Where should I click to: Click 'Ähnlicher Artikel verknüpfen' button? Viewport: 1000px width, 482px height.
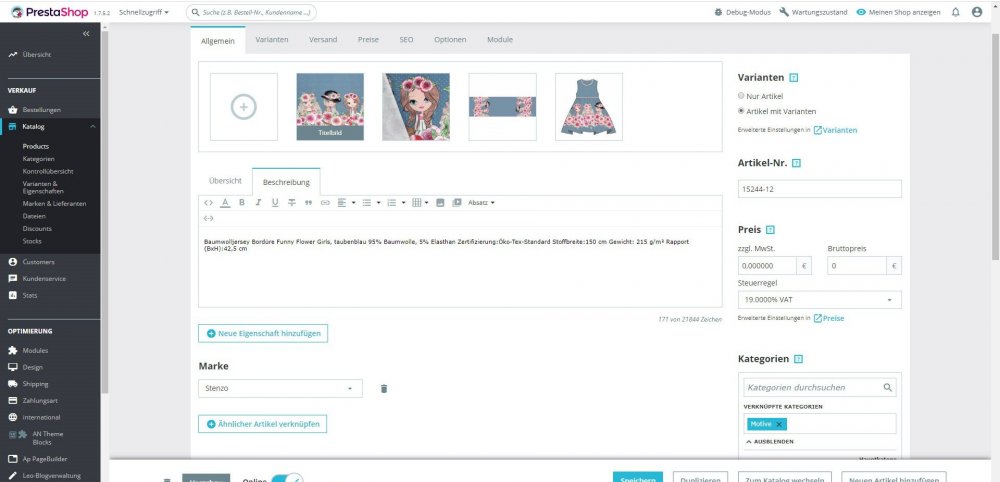(x=262, y=424)
